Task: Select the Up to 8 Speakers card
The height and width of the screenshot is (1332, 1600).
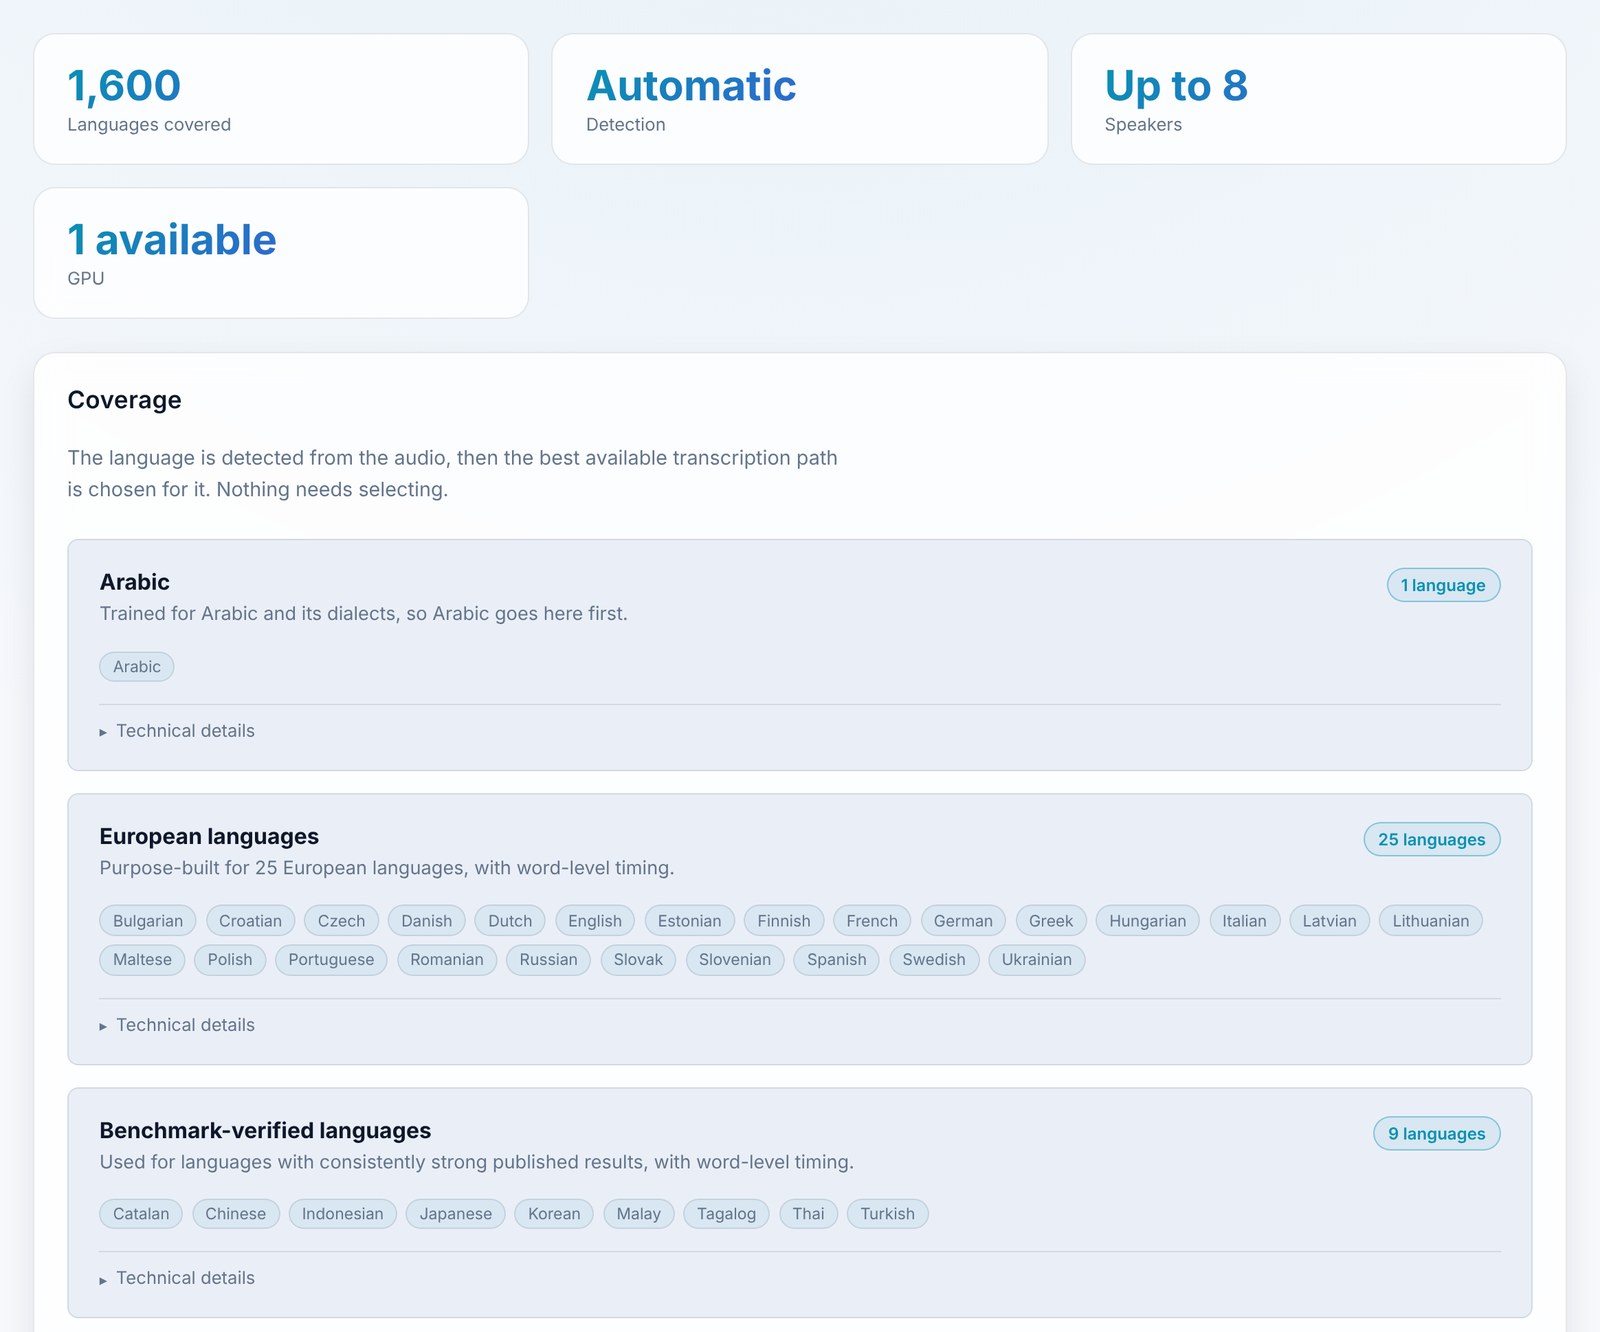Action: click(x=1318, y=99)
